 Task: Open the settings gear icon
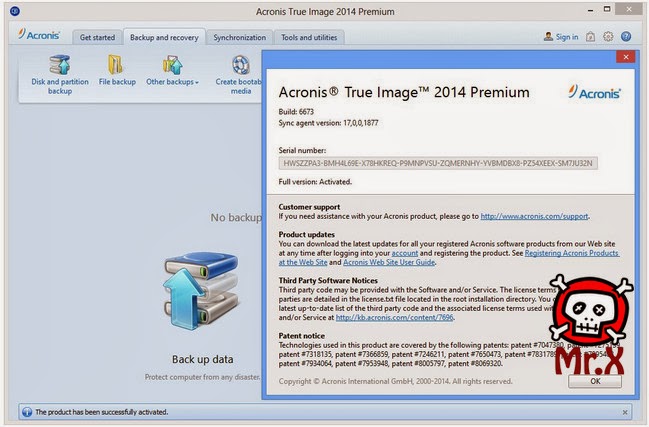click(608, 37)
